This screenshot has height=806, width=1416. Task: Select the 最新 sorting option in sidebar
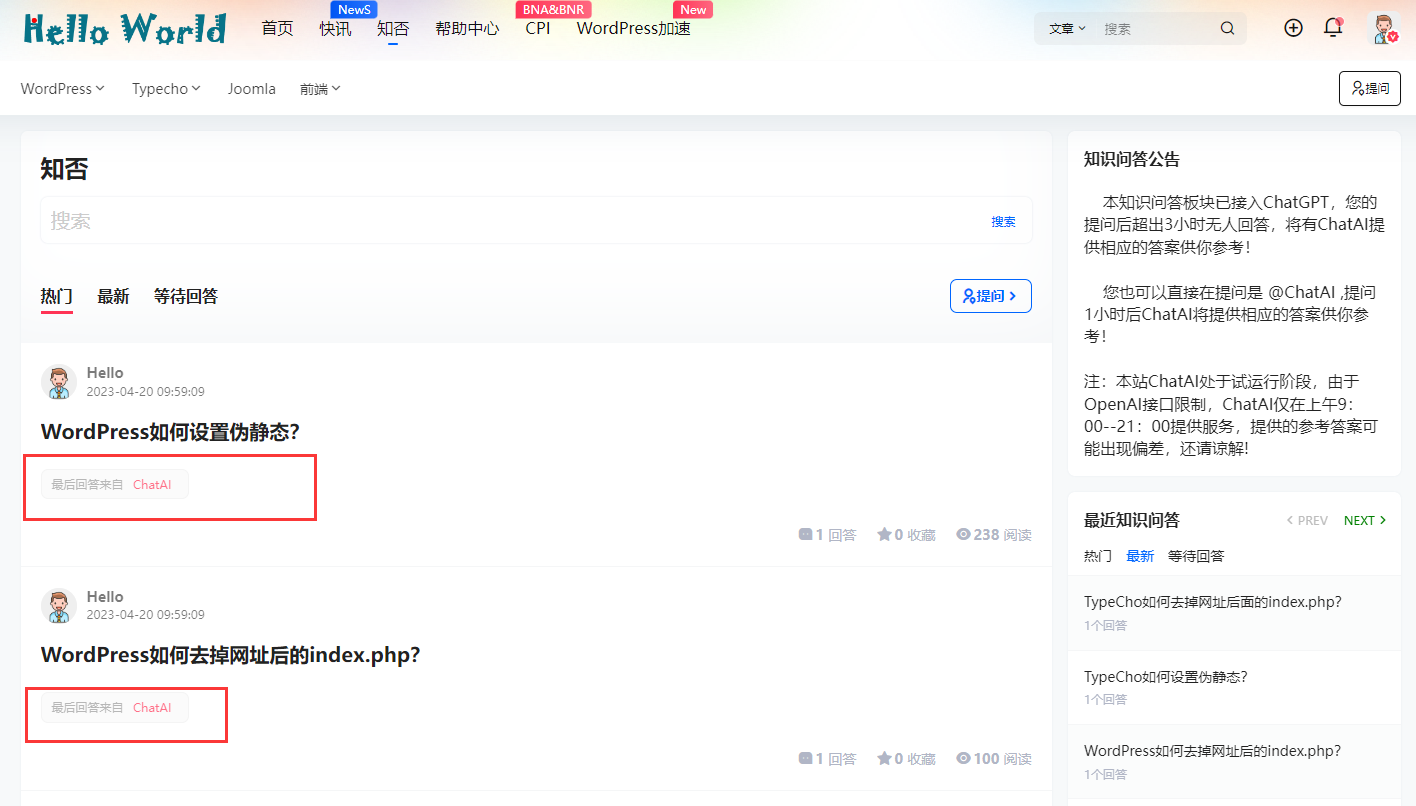pyautogui.click(x=1140, y=555)
